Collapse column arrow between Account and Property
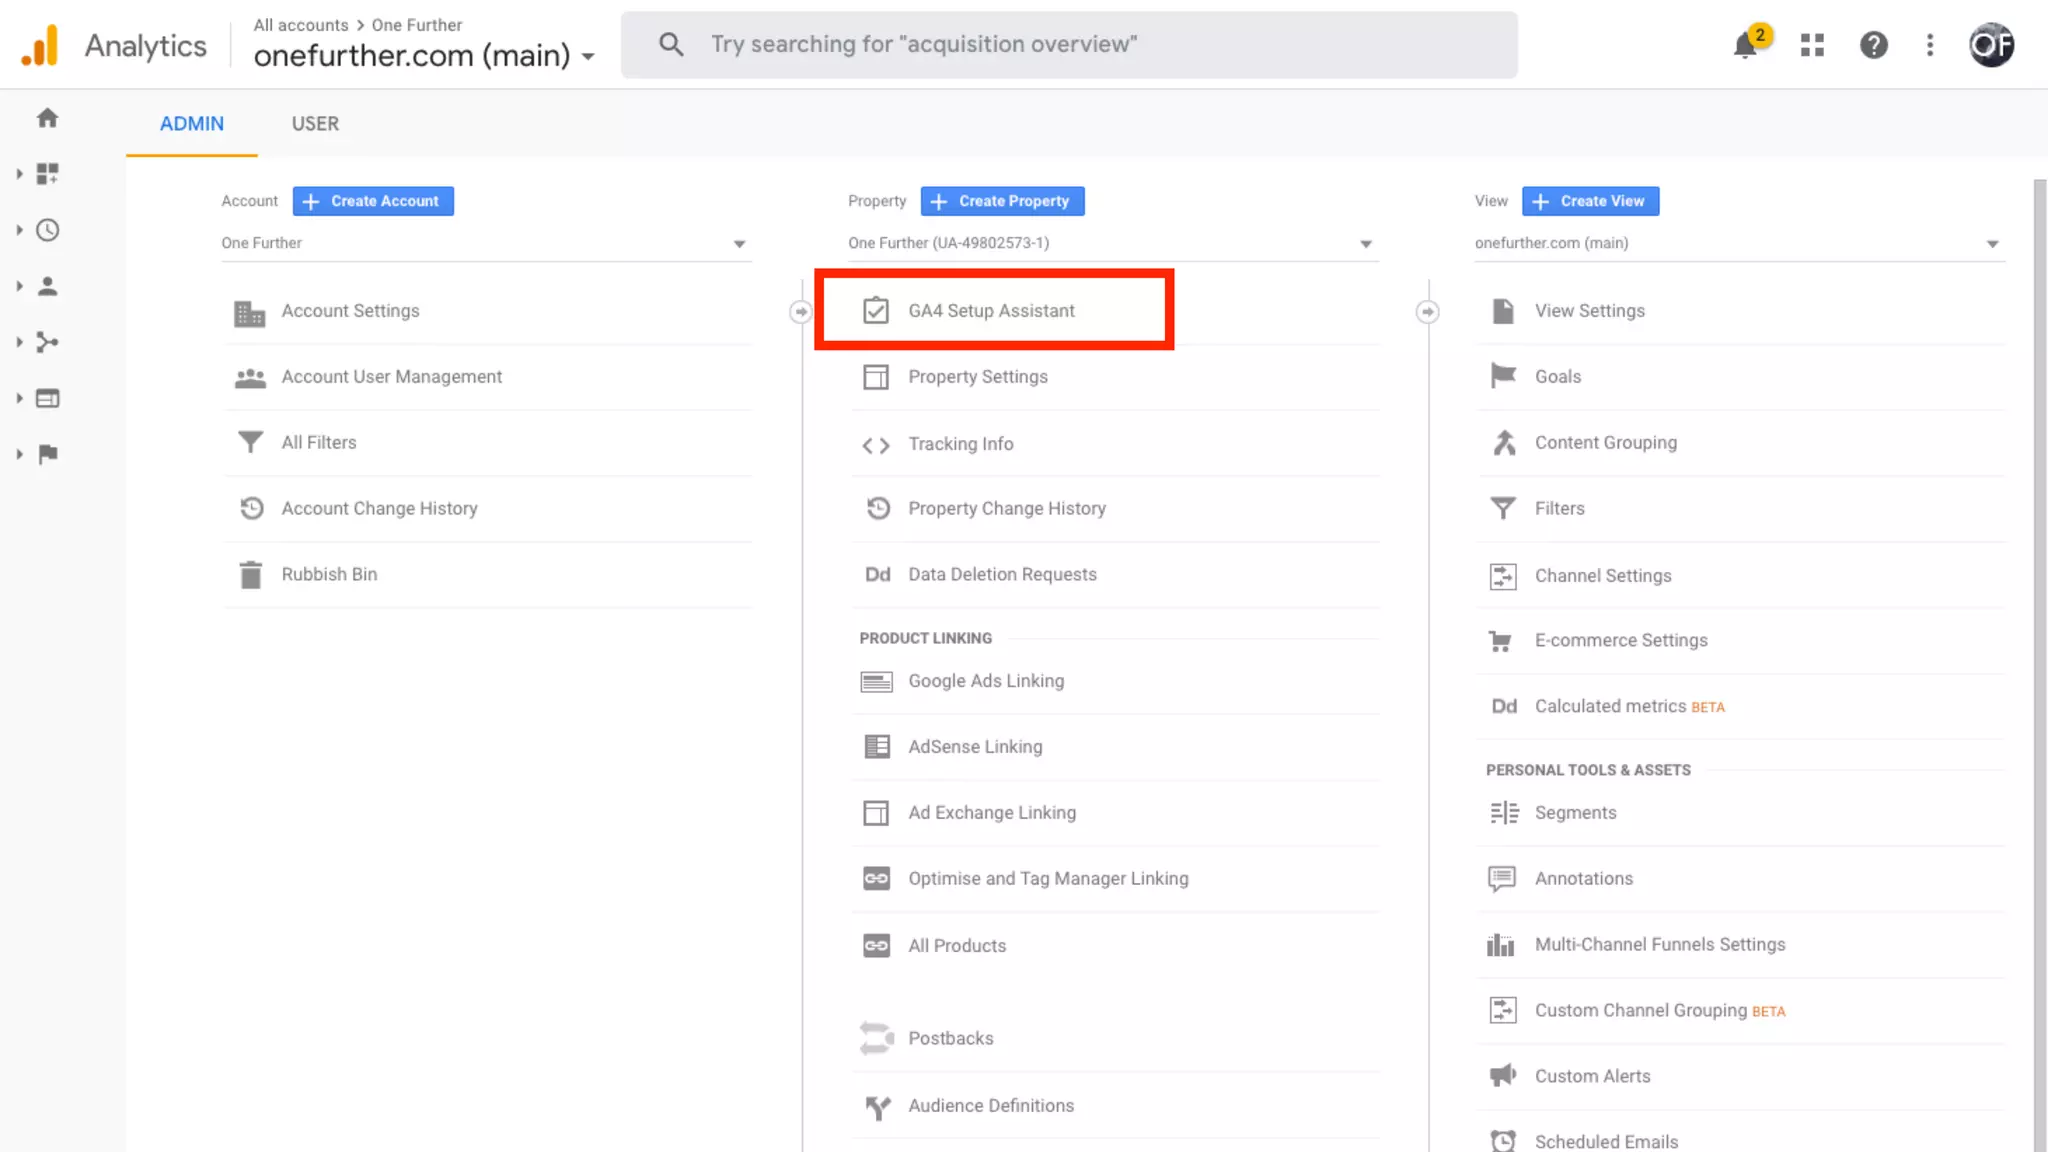Image resolution: width=2048 pixels, height=1152 pixels. click(x=800, y=312)
